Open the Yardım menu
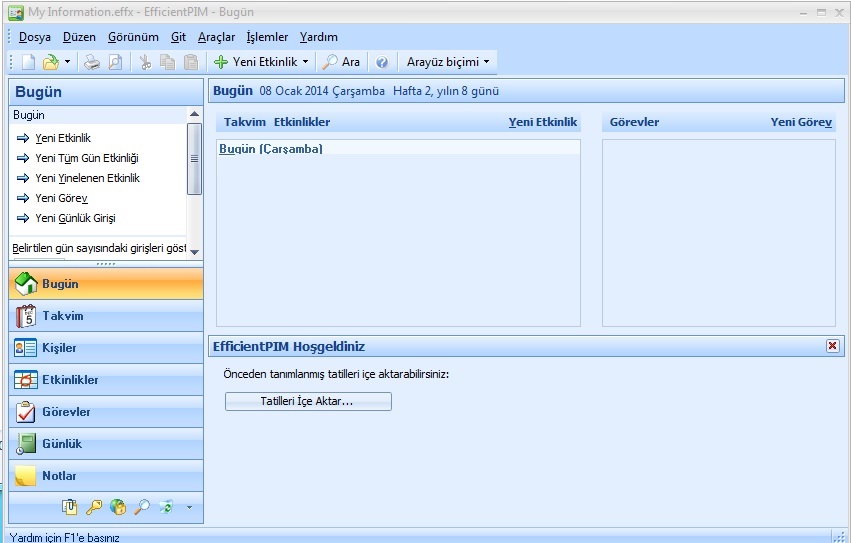851x543 pixels. 319,37
